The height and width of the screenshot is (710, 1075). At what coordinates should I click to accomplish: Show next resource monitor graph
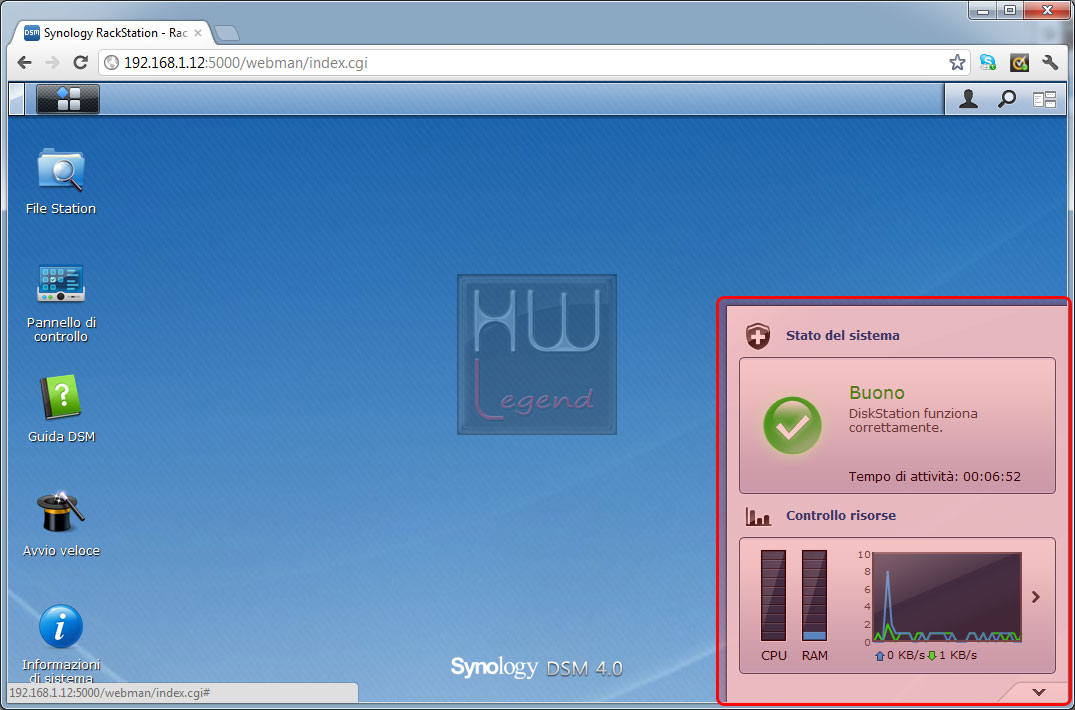[x=1036, y=597]
